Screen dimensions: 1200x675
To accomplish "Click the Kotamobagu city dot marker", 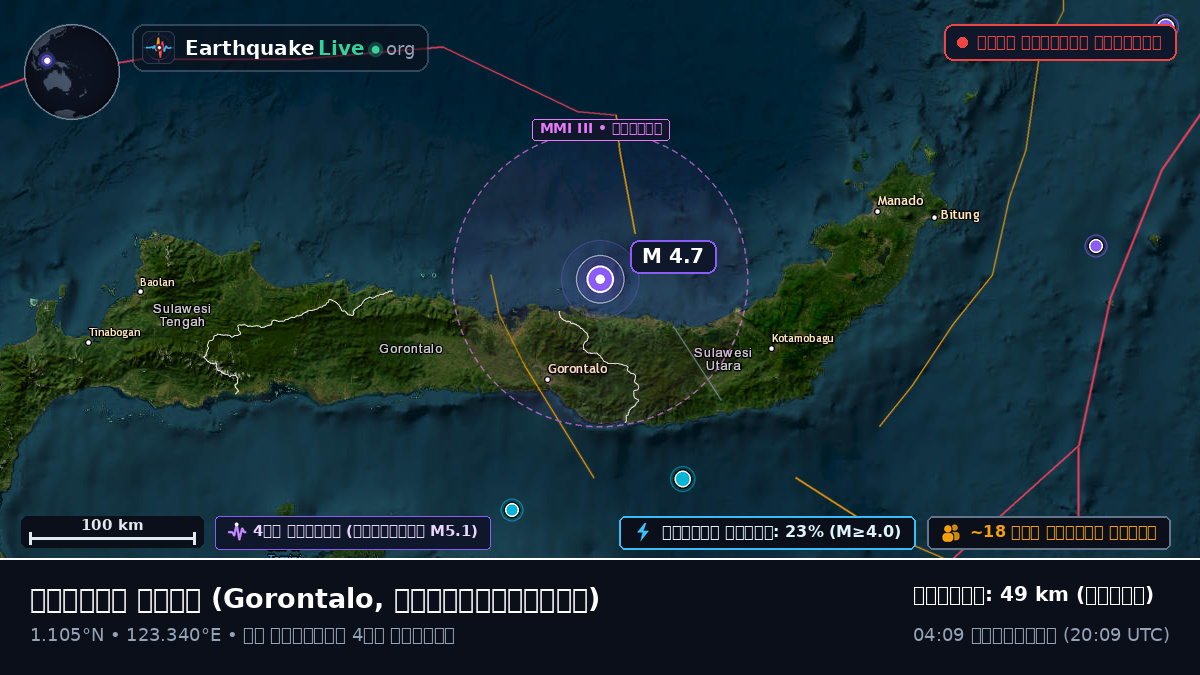I will pos(772,349).
